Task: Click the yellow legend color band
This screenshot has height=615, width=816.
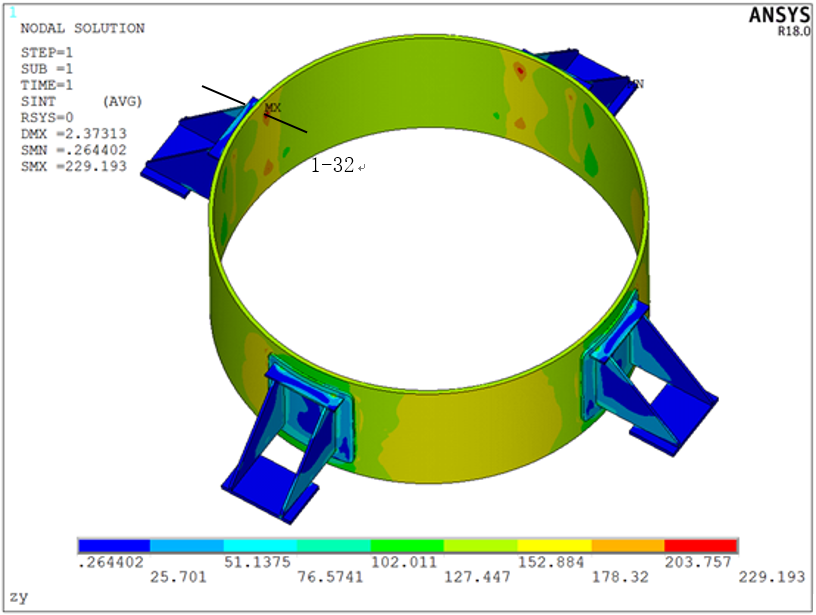Action: (x=555, y=546)
